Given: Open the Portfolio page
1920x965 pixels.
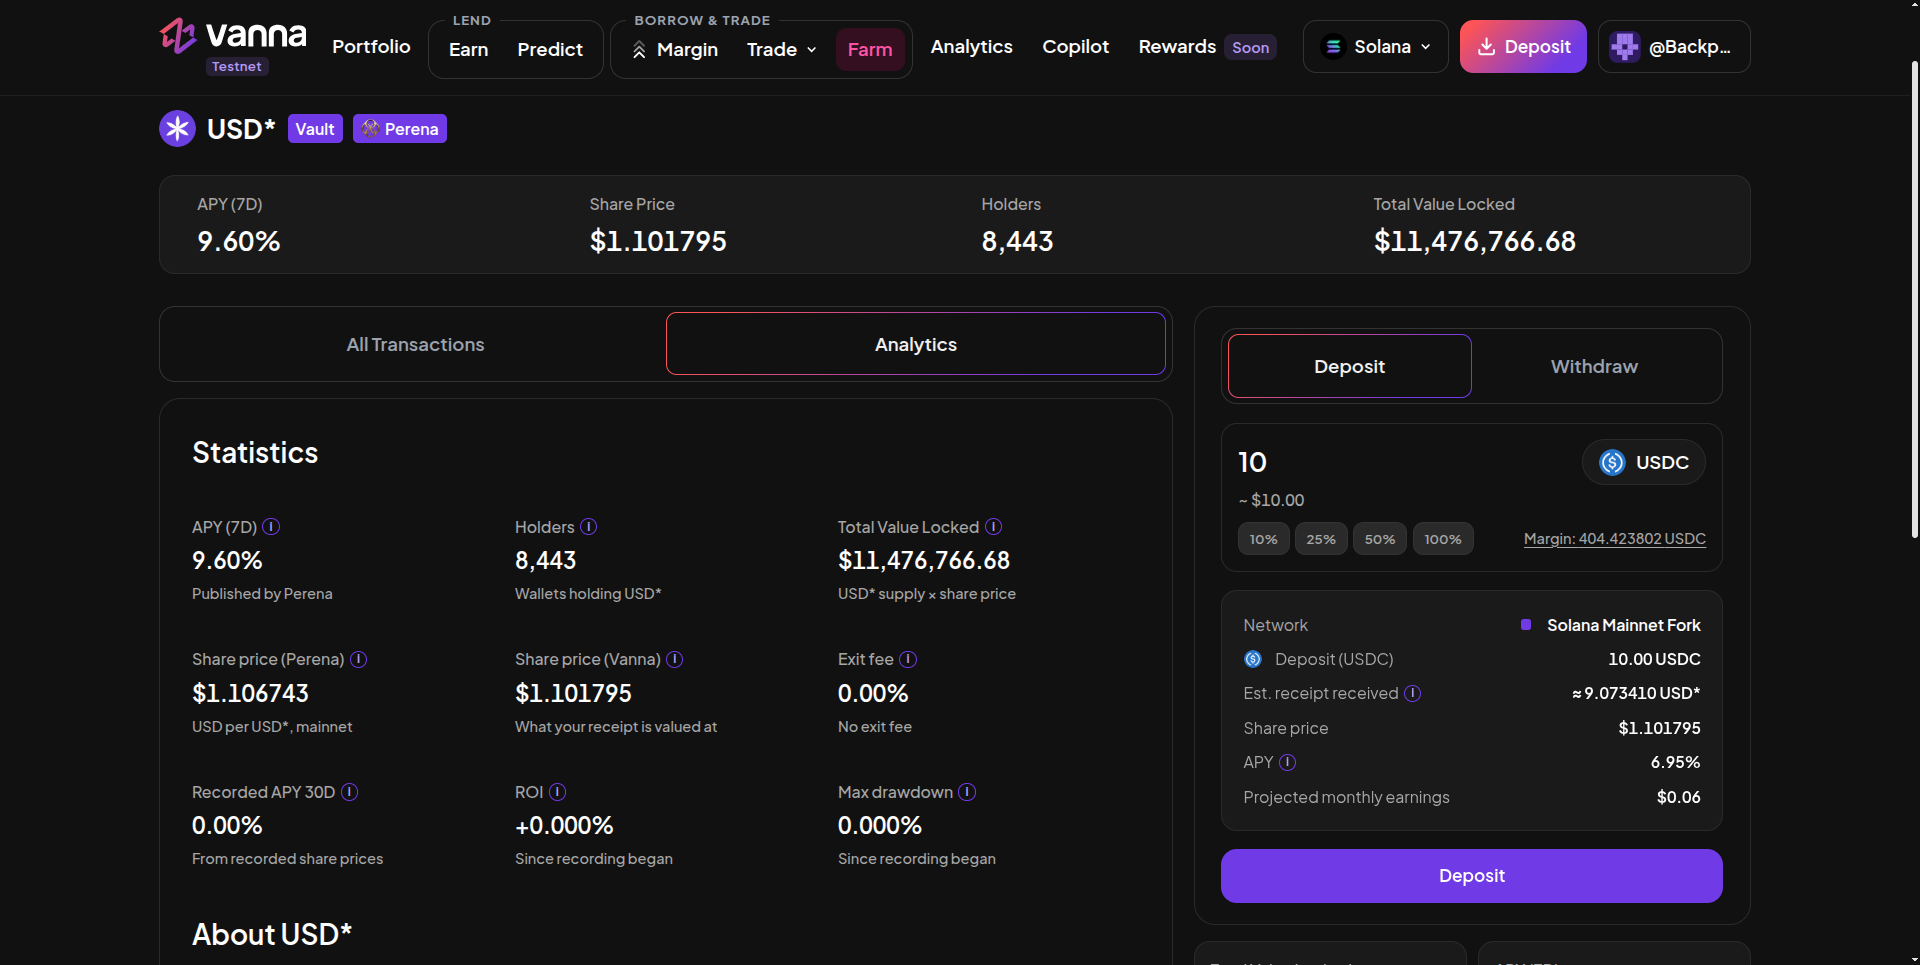Looking at the screenshot, I should (x=371, y=47).
